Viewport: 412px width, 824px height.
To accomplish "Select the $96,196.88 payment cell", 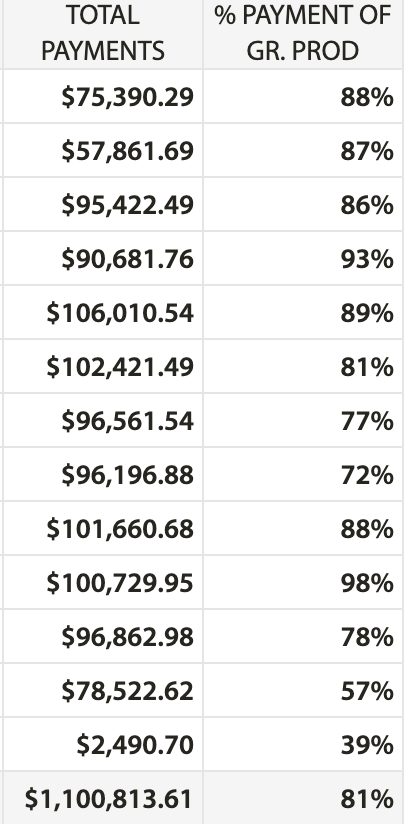I will (103, 475).
